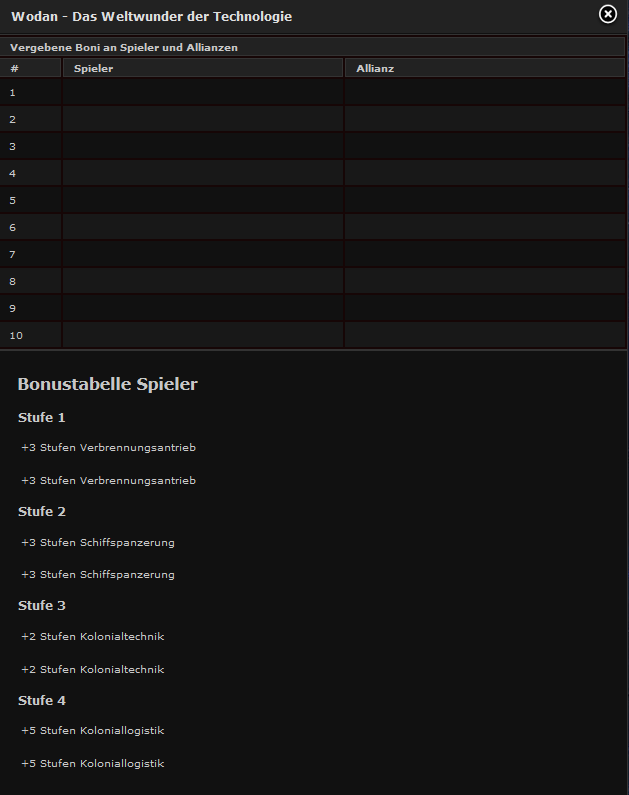This screenshot has height=795, width=629.
Task: Close the Wodan dialog window
Action: [x=608, y=14]
